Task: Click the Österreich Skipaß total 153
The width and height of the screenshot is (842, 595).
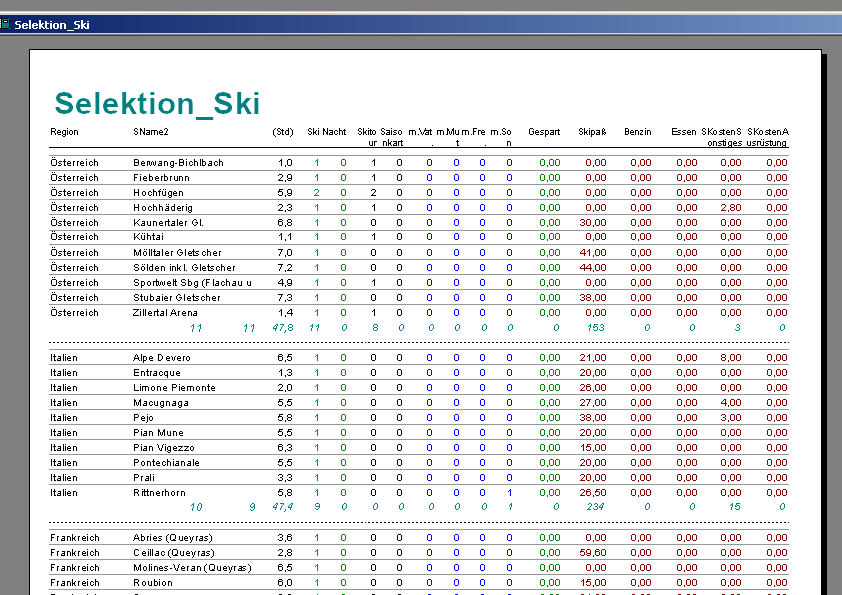Action: click(598, 327)
